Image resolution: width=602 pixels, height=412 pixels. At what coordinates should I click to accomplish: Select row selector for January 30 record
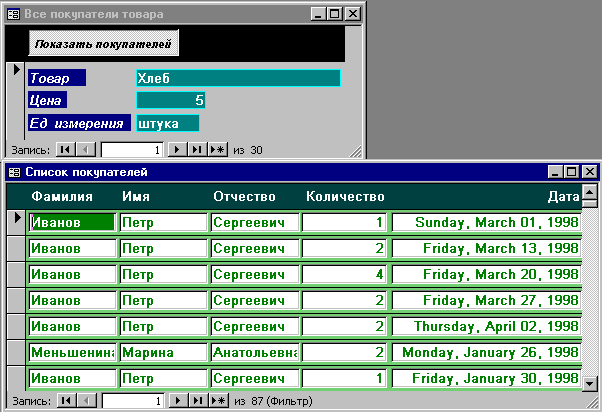point(16,378)
